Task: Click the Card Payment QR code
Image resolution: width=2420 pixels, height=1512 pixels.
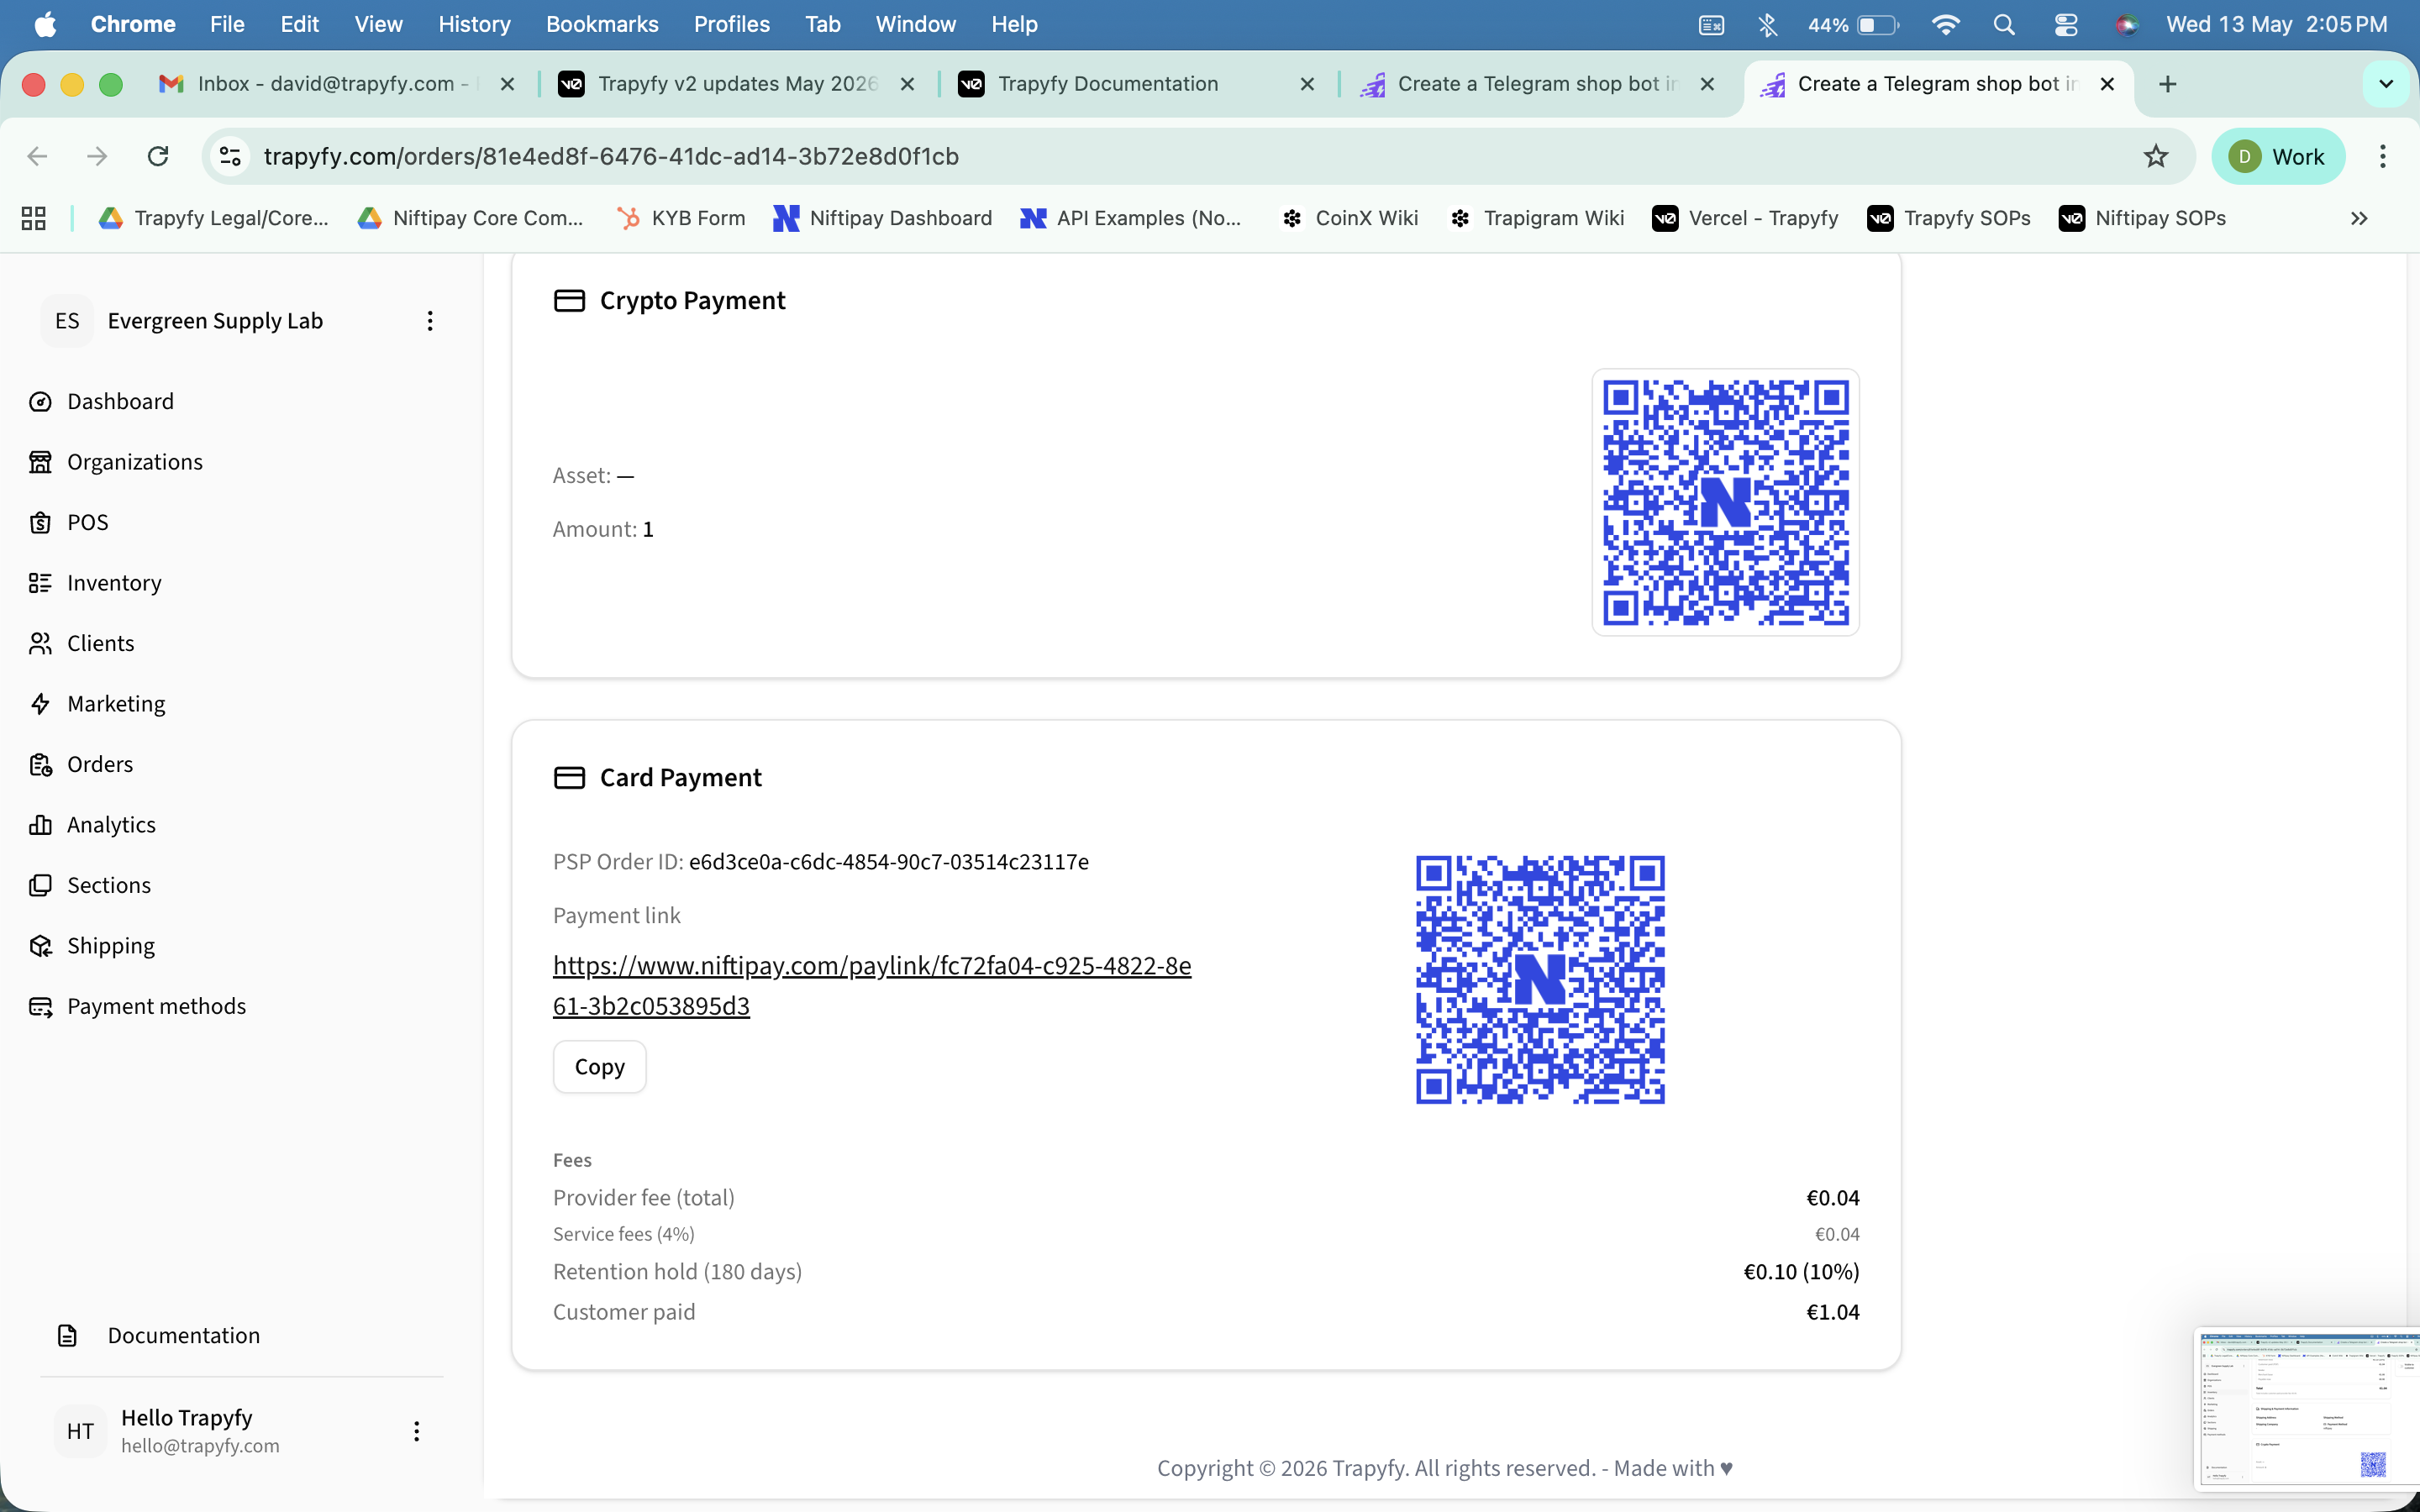Action: 1540,980
